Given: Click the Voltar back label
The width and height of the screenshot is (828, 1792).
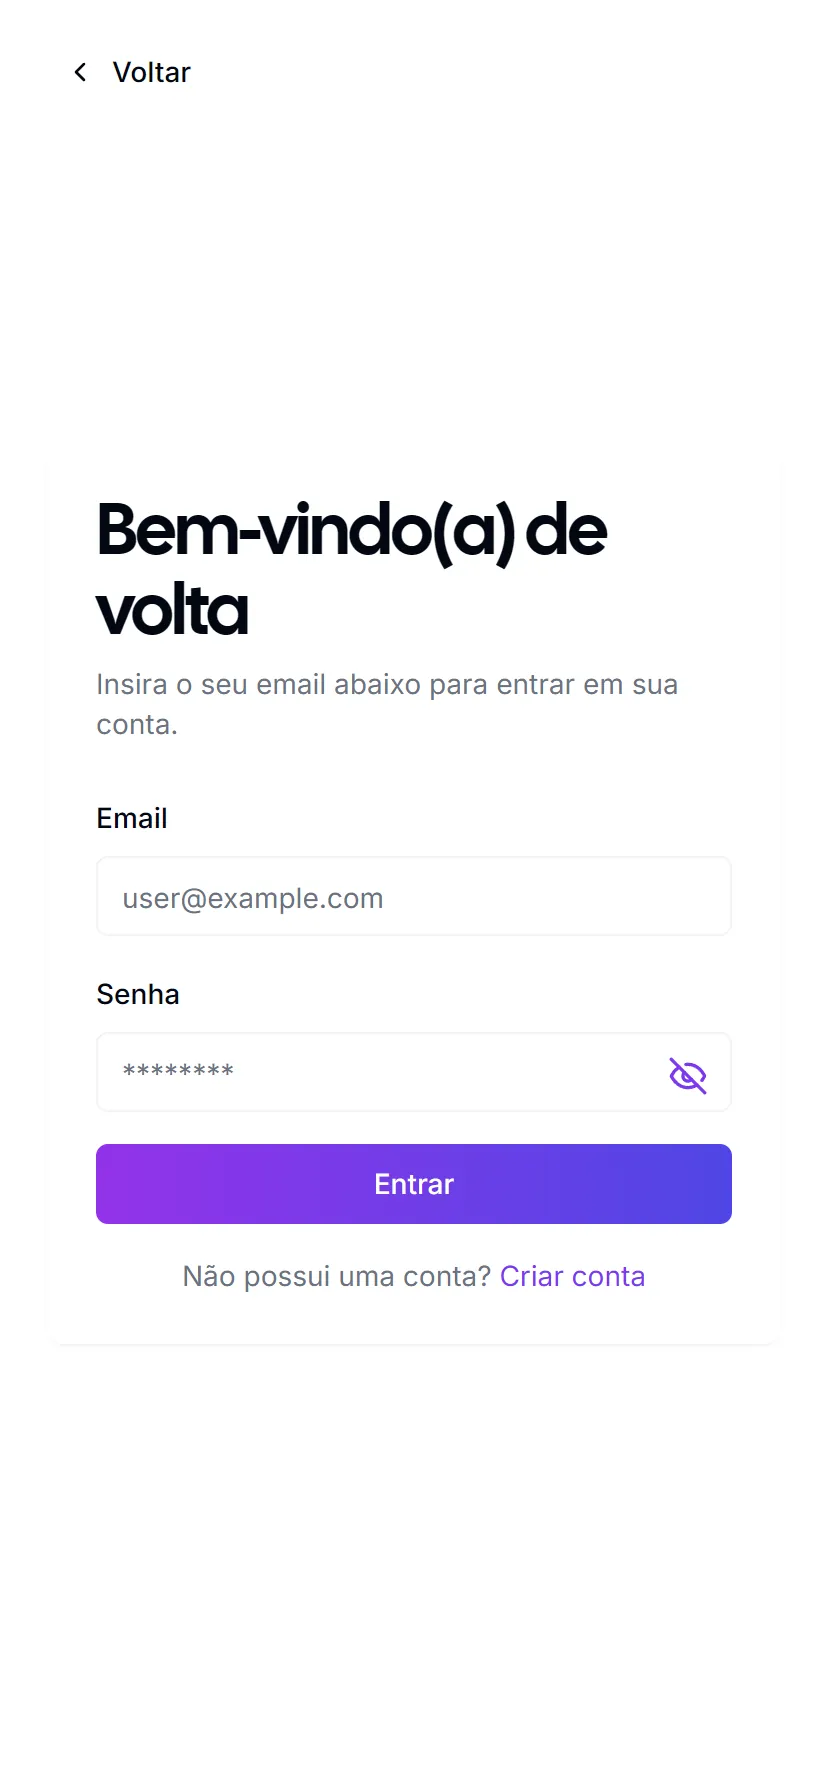Looking at the screenshot, I should pos(151,72).
